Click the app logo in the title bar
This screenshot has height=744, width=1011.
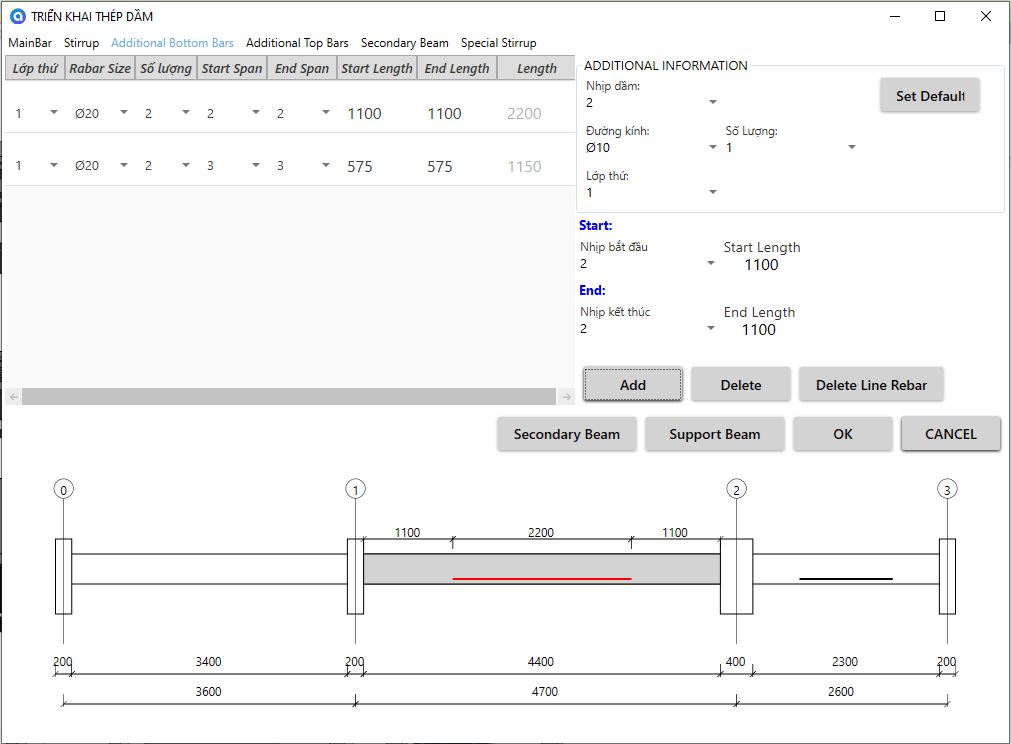pos(17,16)
